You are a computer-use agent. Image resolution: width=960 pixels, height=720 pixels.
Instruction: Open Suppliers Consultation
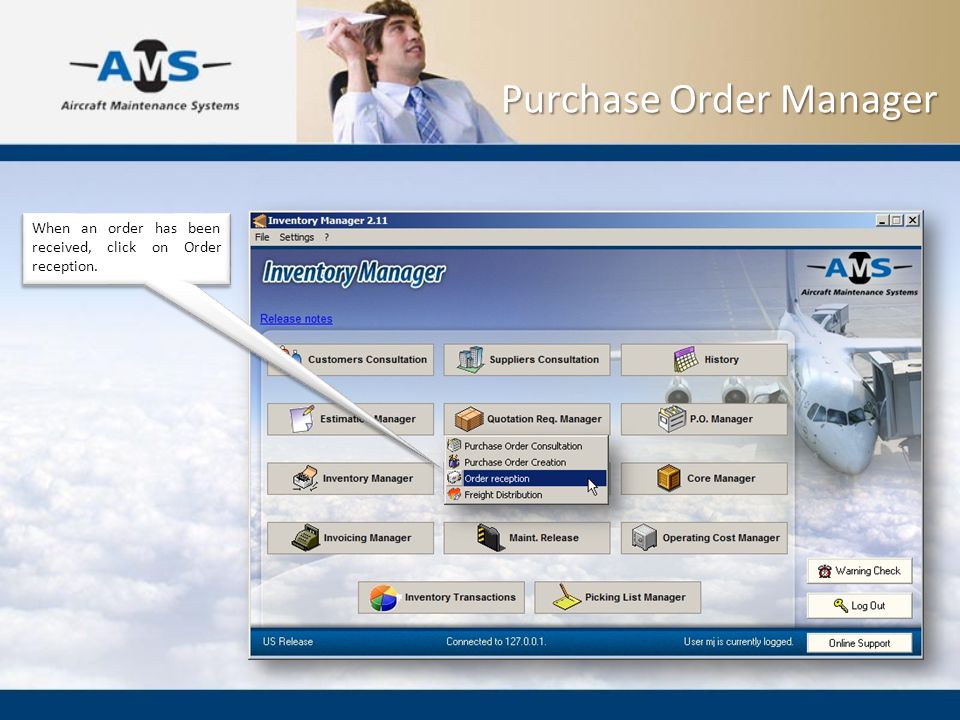pyautogui.click(x=527, y=359)
